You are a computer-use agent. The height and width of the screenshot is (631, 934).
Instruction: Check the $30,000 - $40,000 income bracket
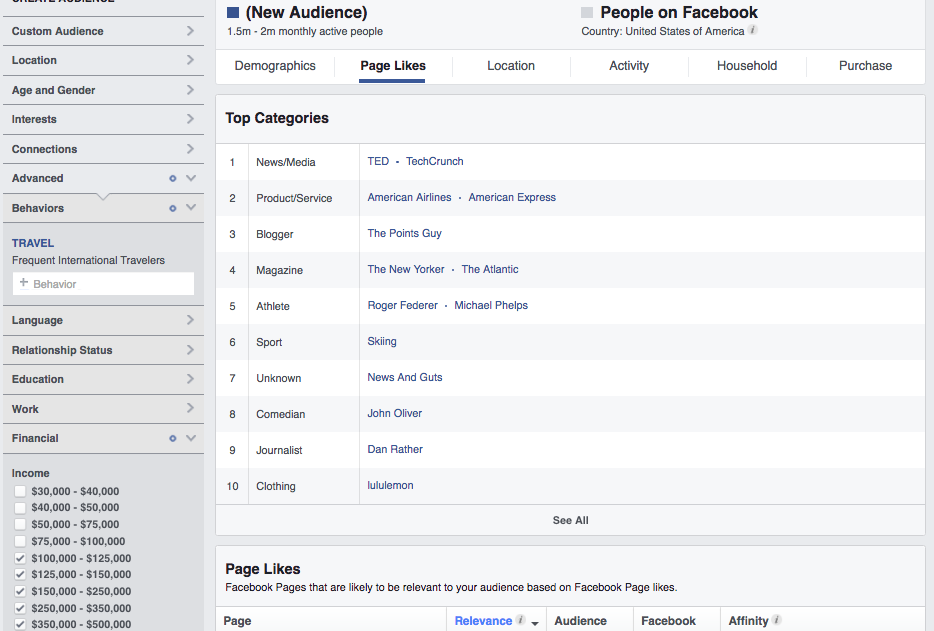pyautogui.click(x=20, y=491)
